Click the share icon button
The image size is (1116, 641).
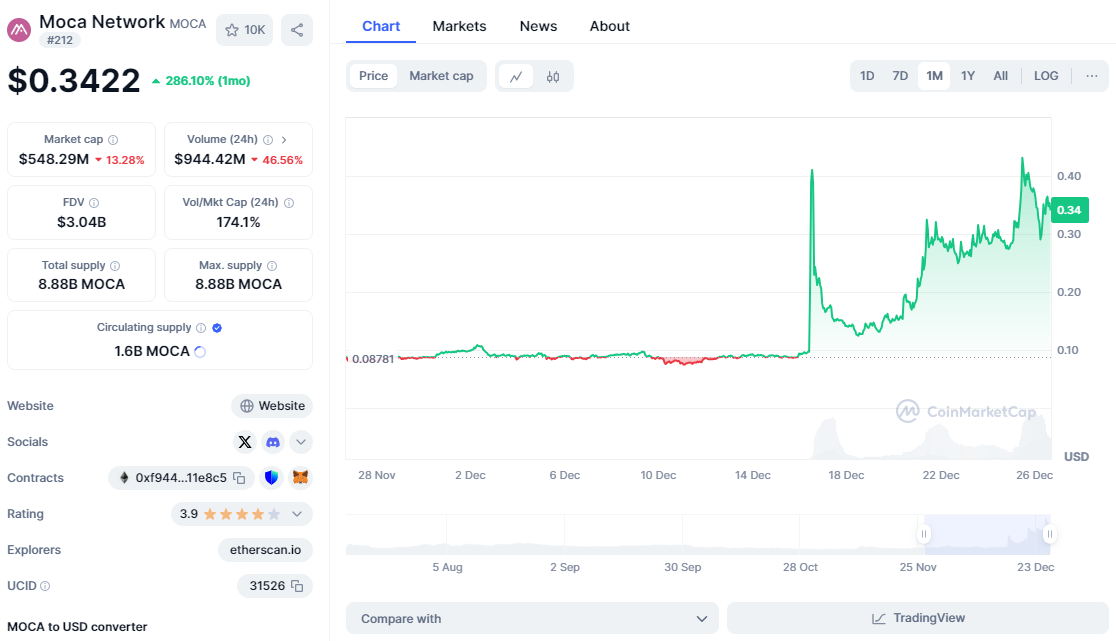click(x=297, y=30)
